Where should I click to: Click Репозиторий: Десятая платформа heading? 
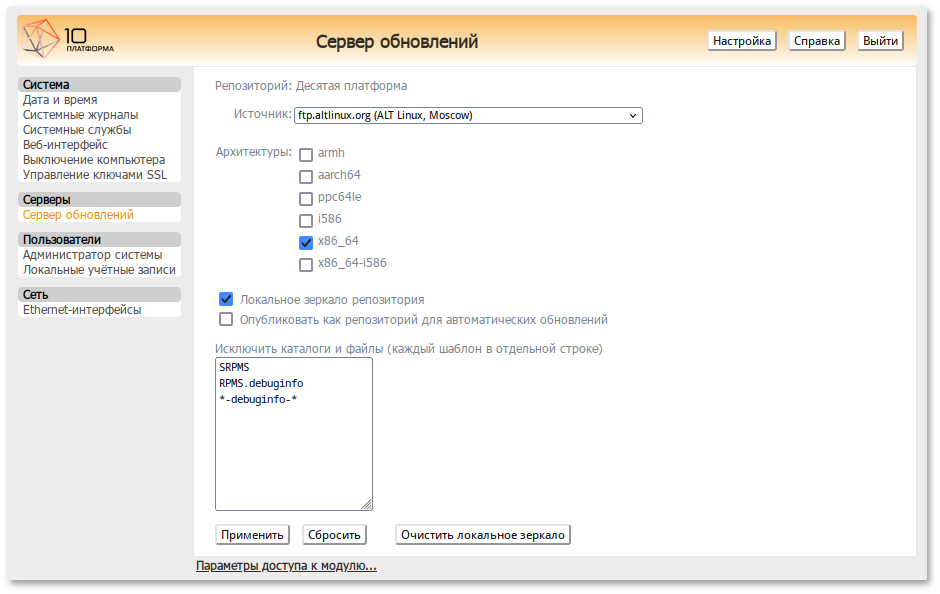coord(311,86)
